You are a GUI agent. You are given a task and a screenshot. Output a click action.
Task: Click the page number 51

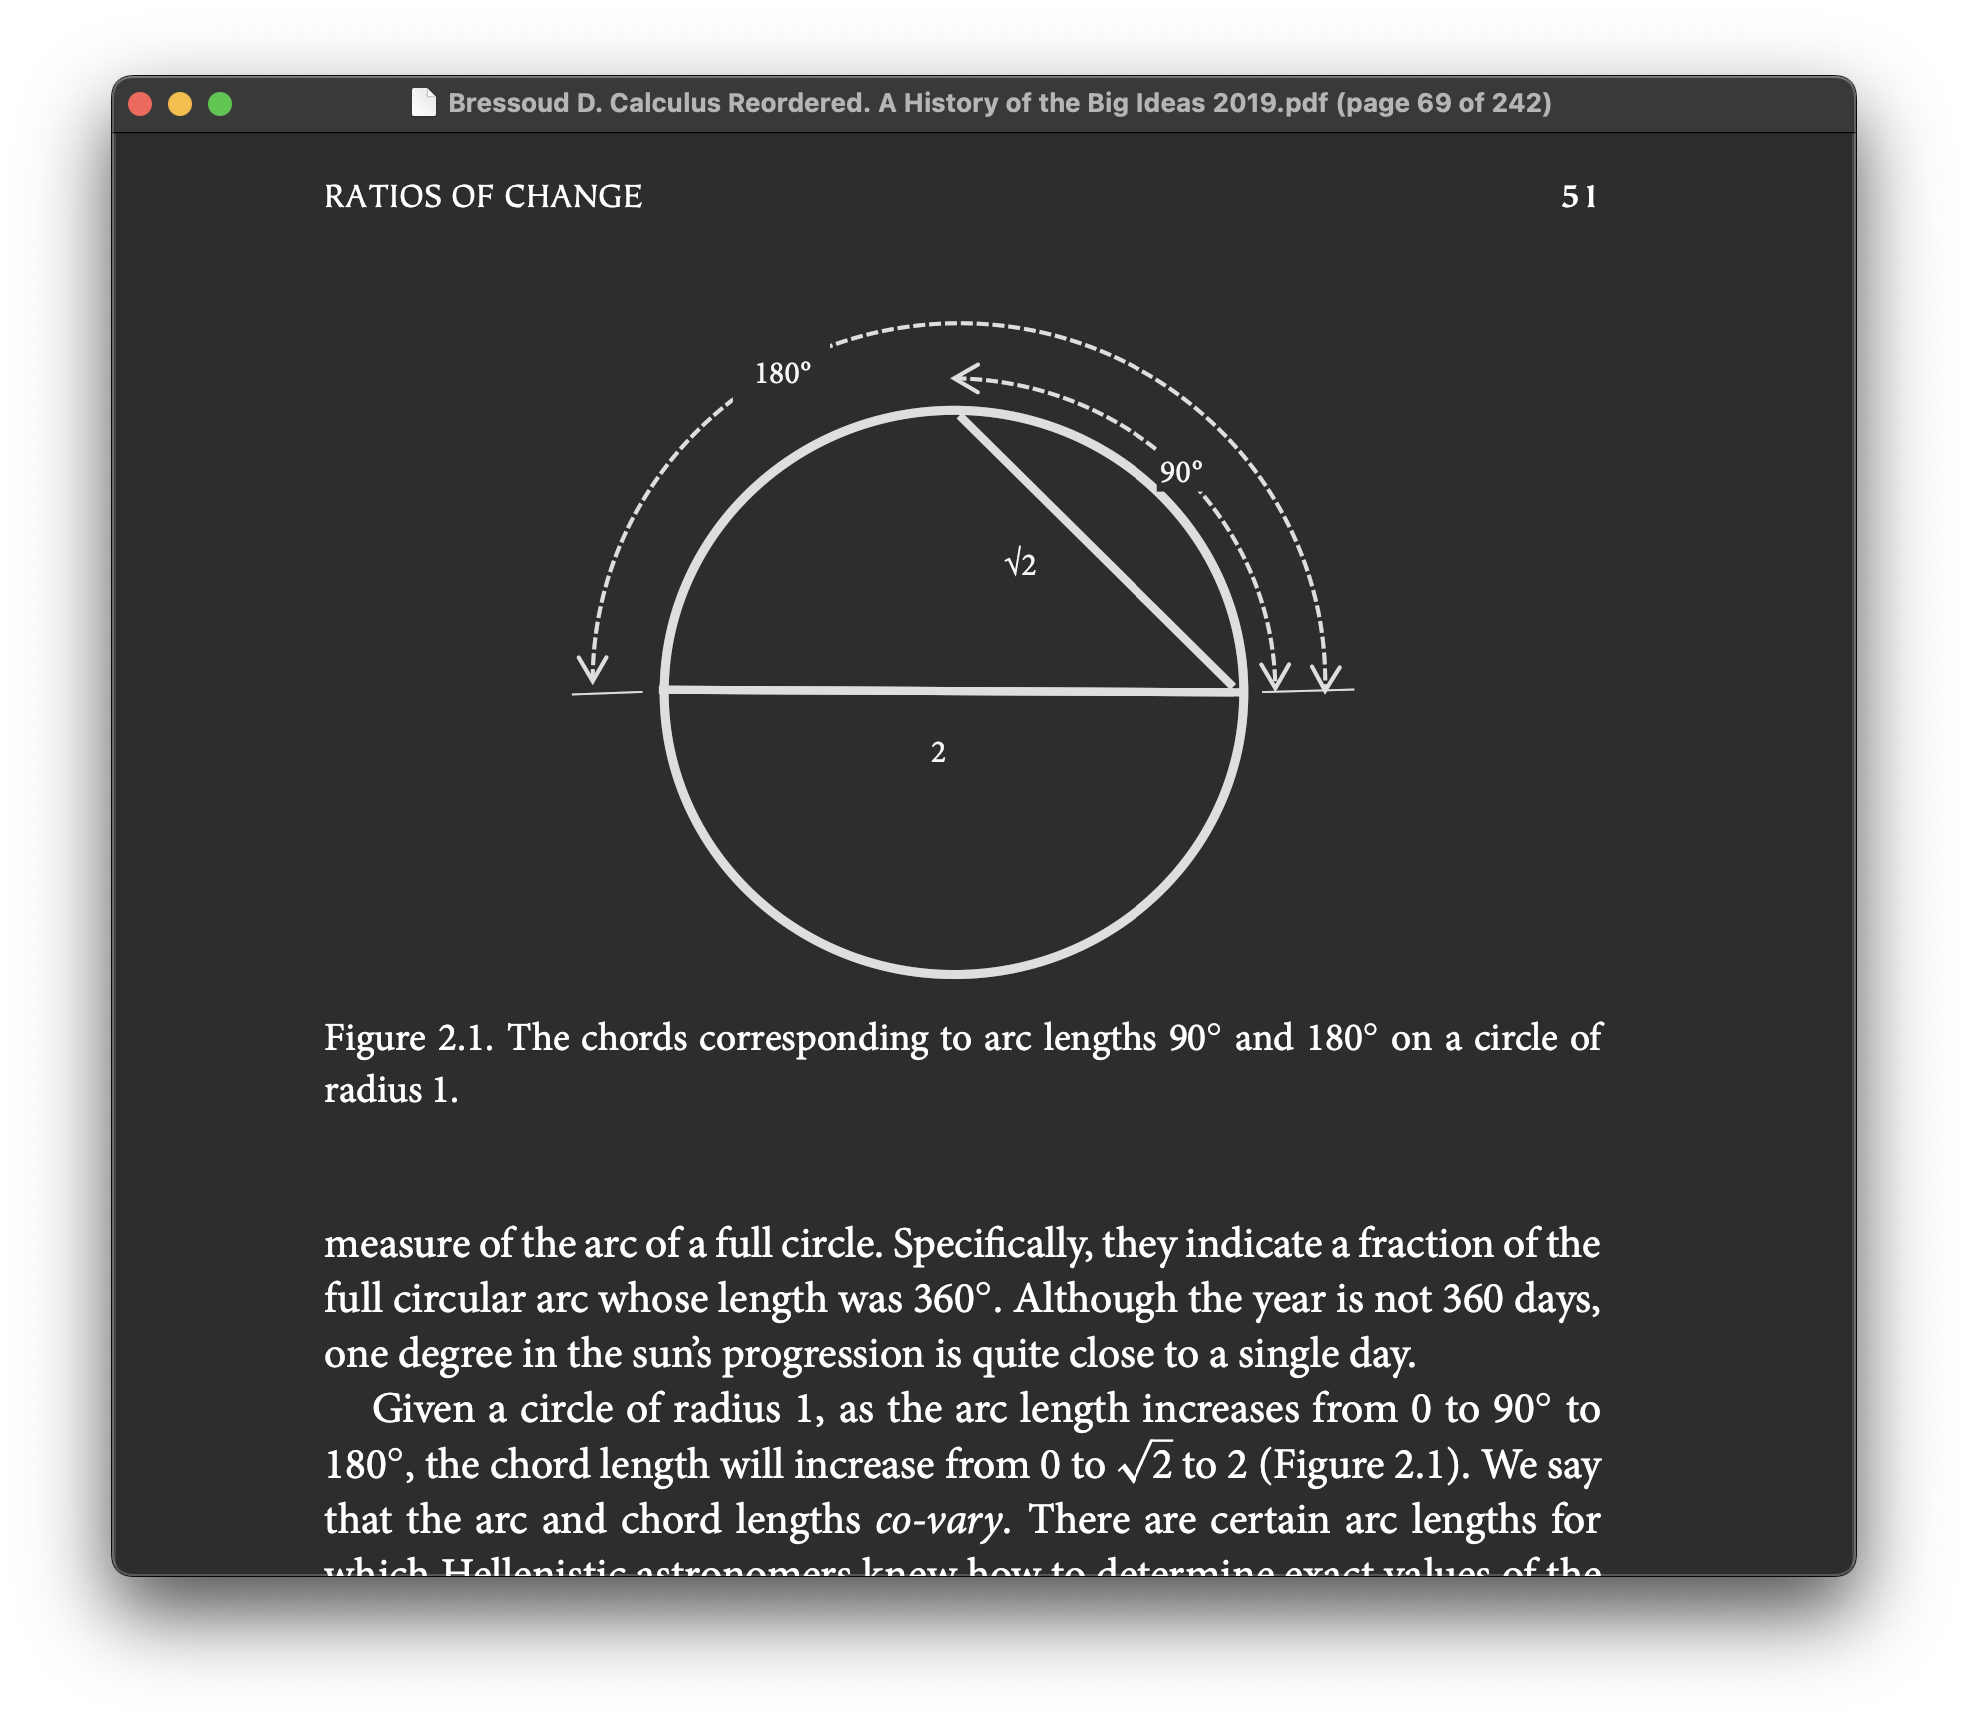[x=1579, y=196]
